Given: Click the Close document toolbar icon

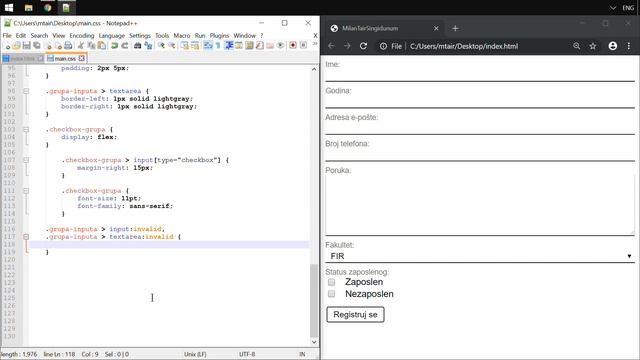Looking at the screenshot, I should coord(48,45).
